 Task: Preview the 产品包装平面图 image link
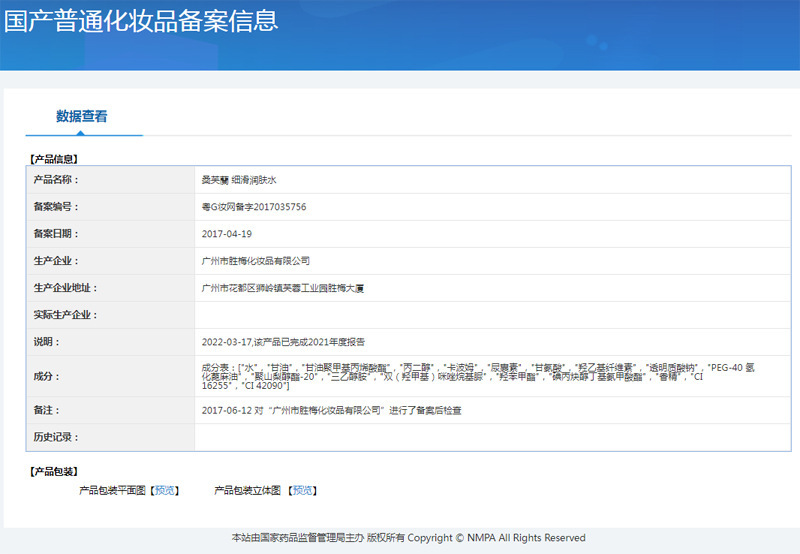click(165, 490)
